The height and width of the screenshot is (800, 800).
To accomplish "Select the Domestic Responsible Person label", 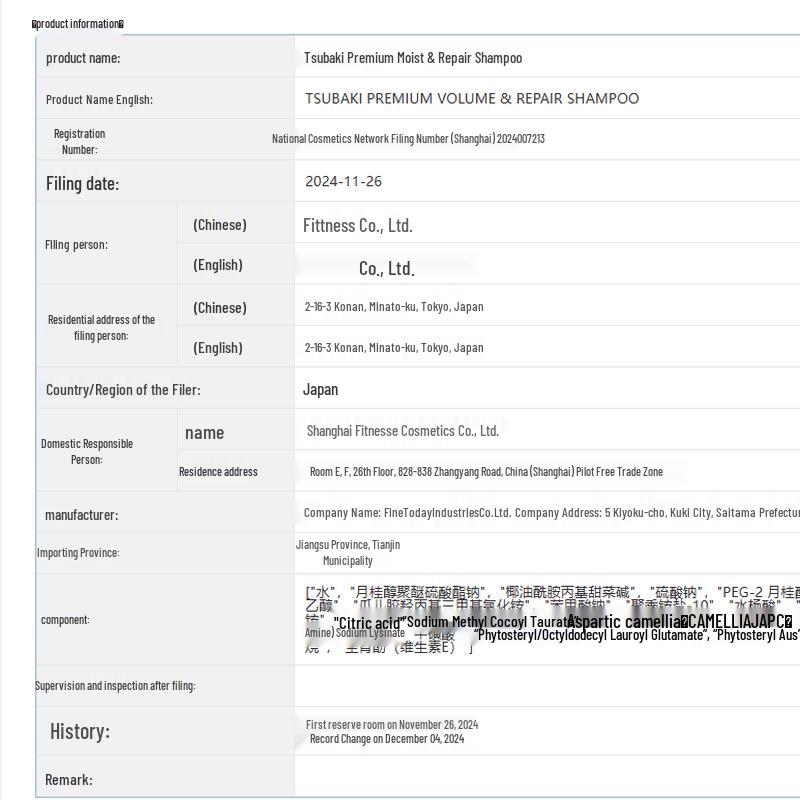I will pos(86,451).
